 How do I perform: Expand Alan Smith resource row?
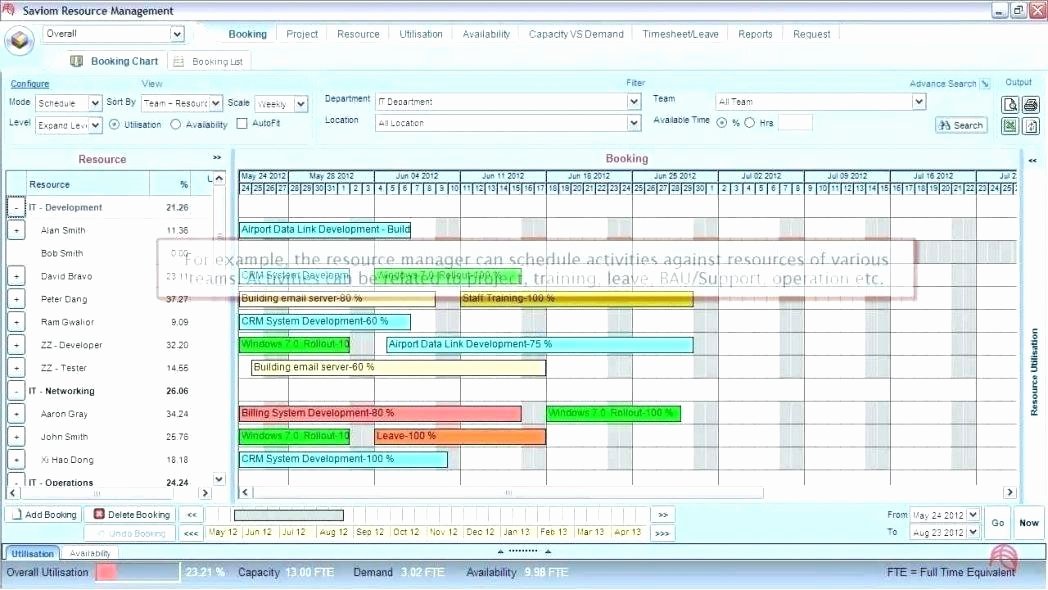[16, 231]
